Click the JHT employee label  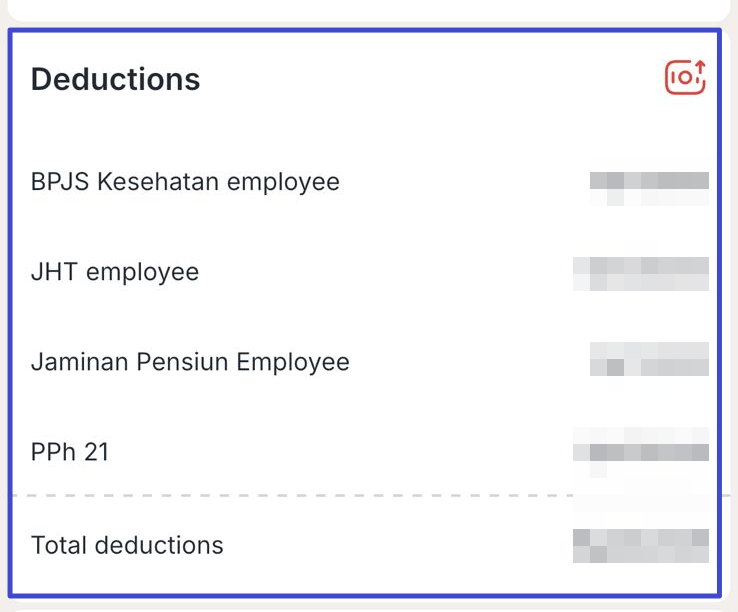coord(115,272)
